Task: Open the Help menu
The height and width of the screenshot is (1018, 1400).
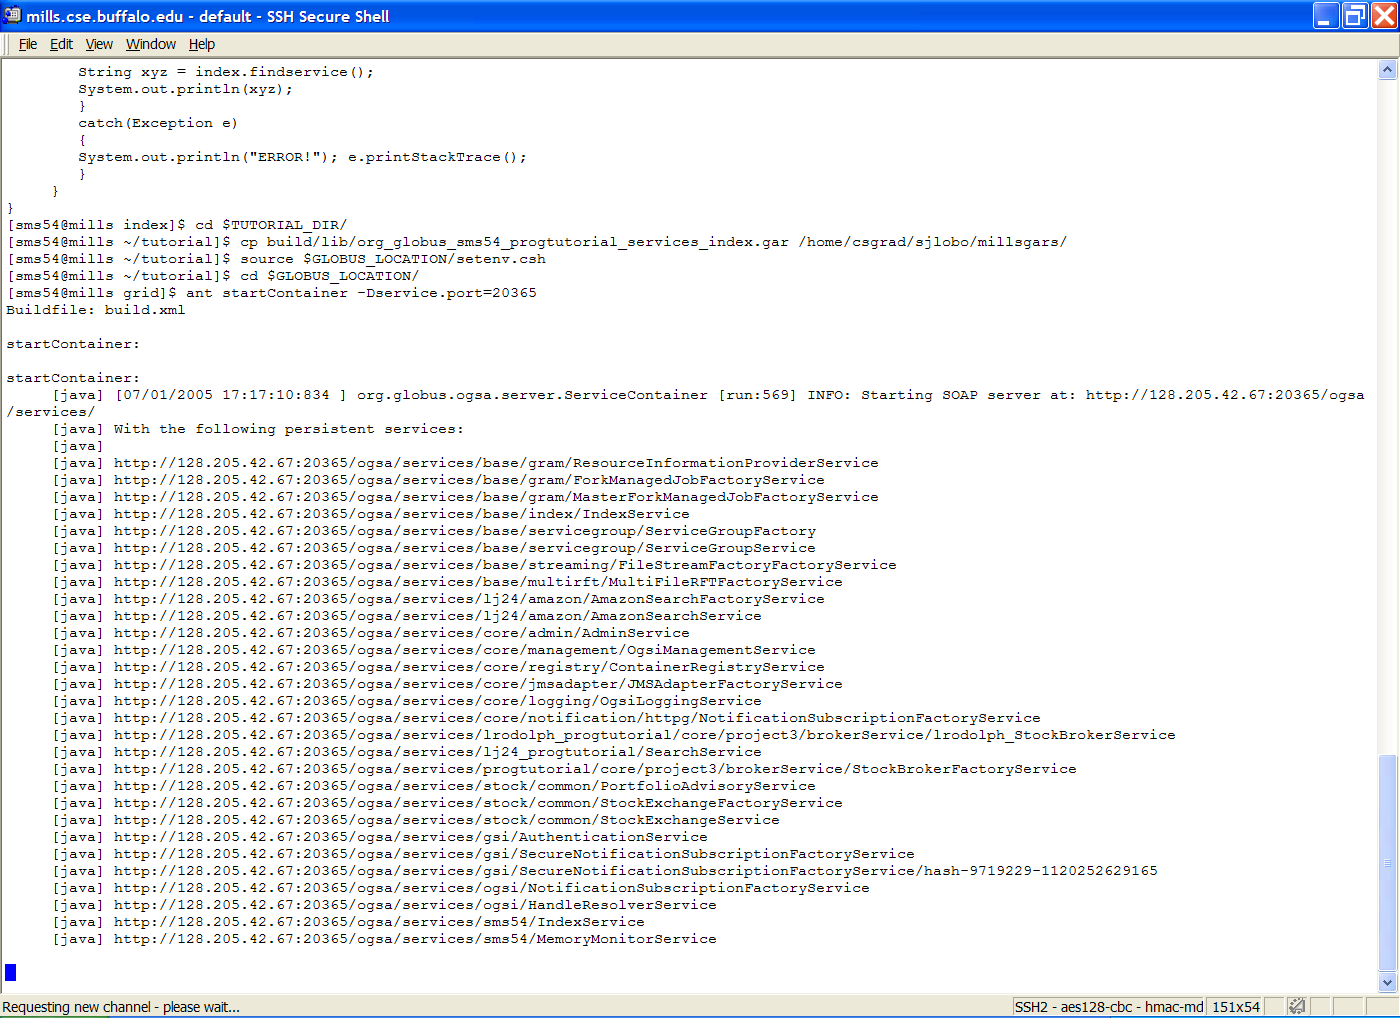Action: click(202, 44)
